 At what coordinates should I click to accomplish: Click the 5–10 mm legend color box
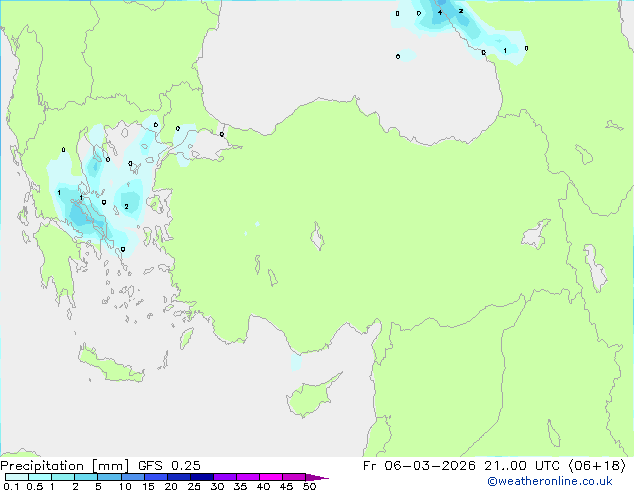[x=109, y=477]
